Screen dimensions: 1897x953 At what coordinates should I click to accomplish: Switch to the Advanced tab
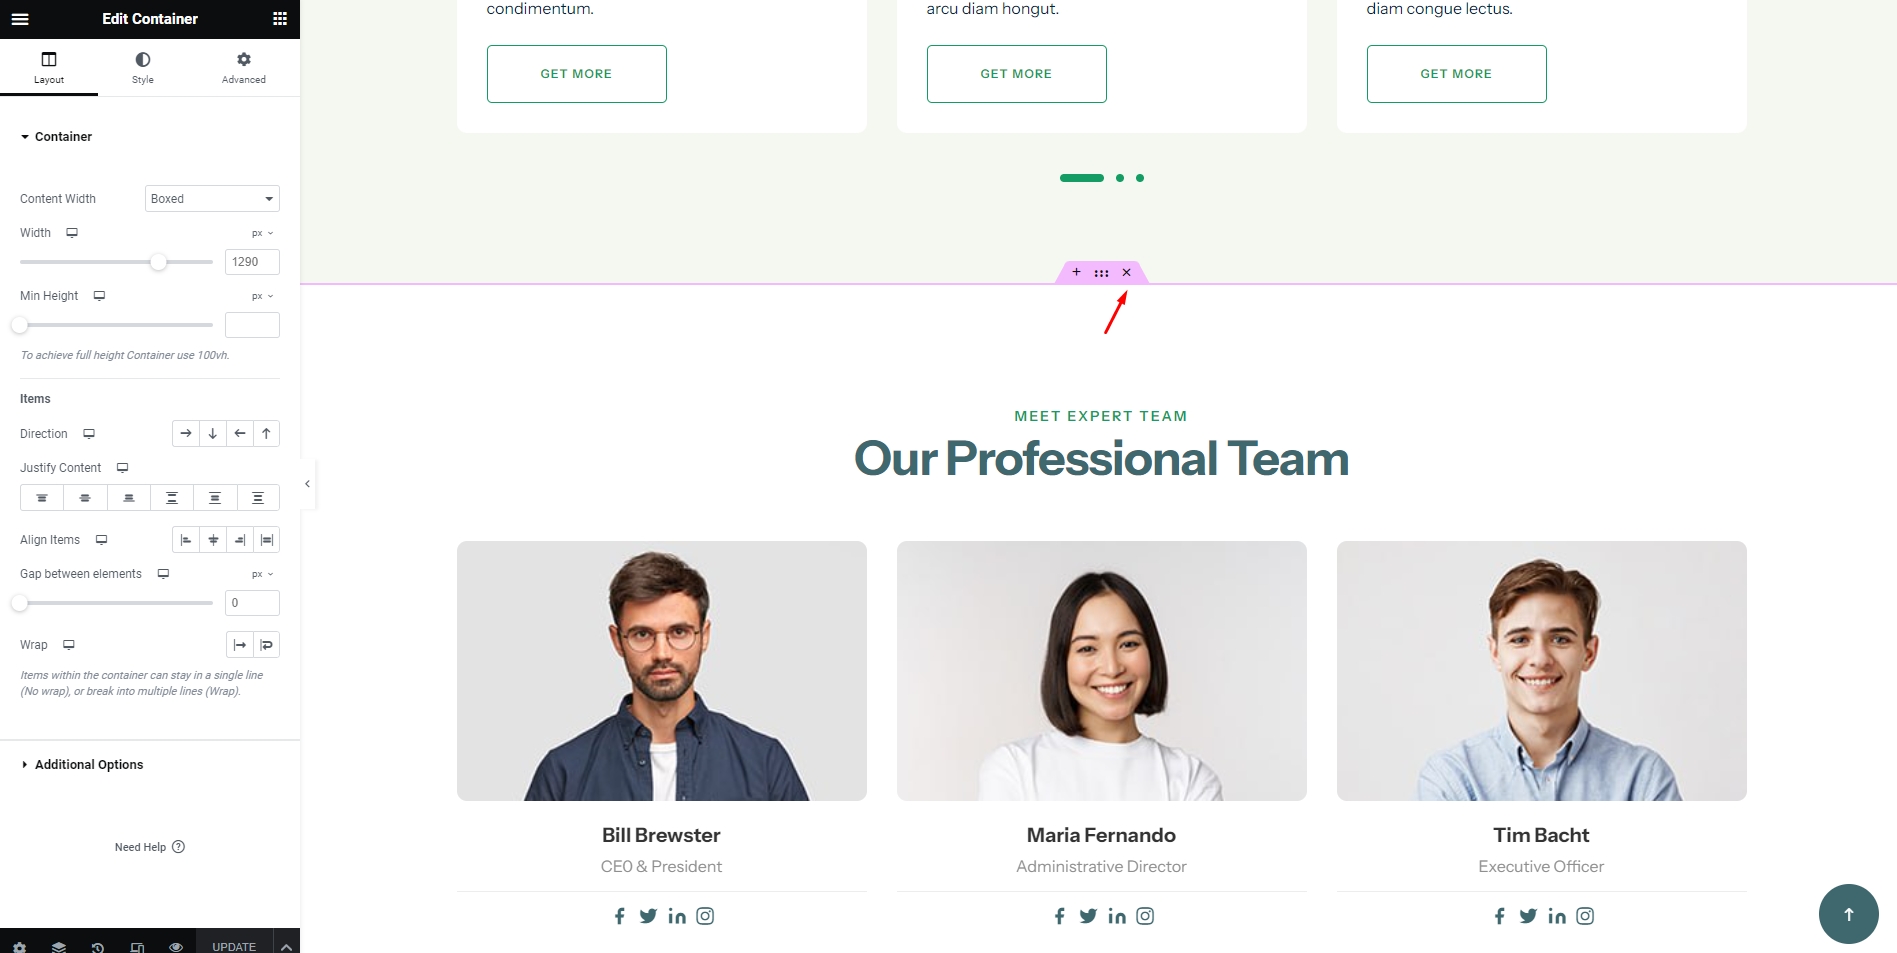pos(244,68)
